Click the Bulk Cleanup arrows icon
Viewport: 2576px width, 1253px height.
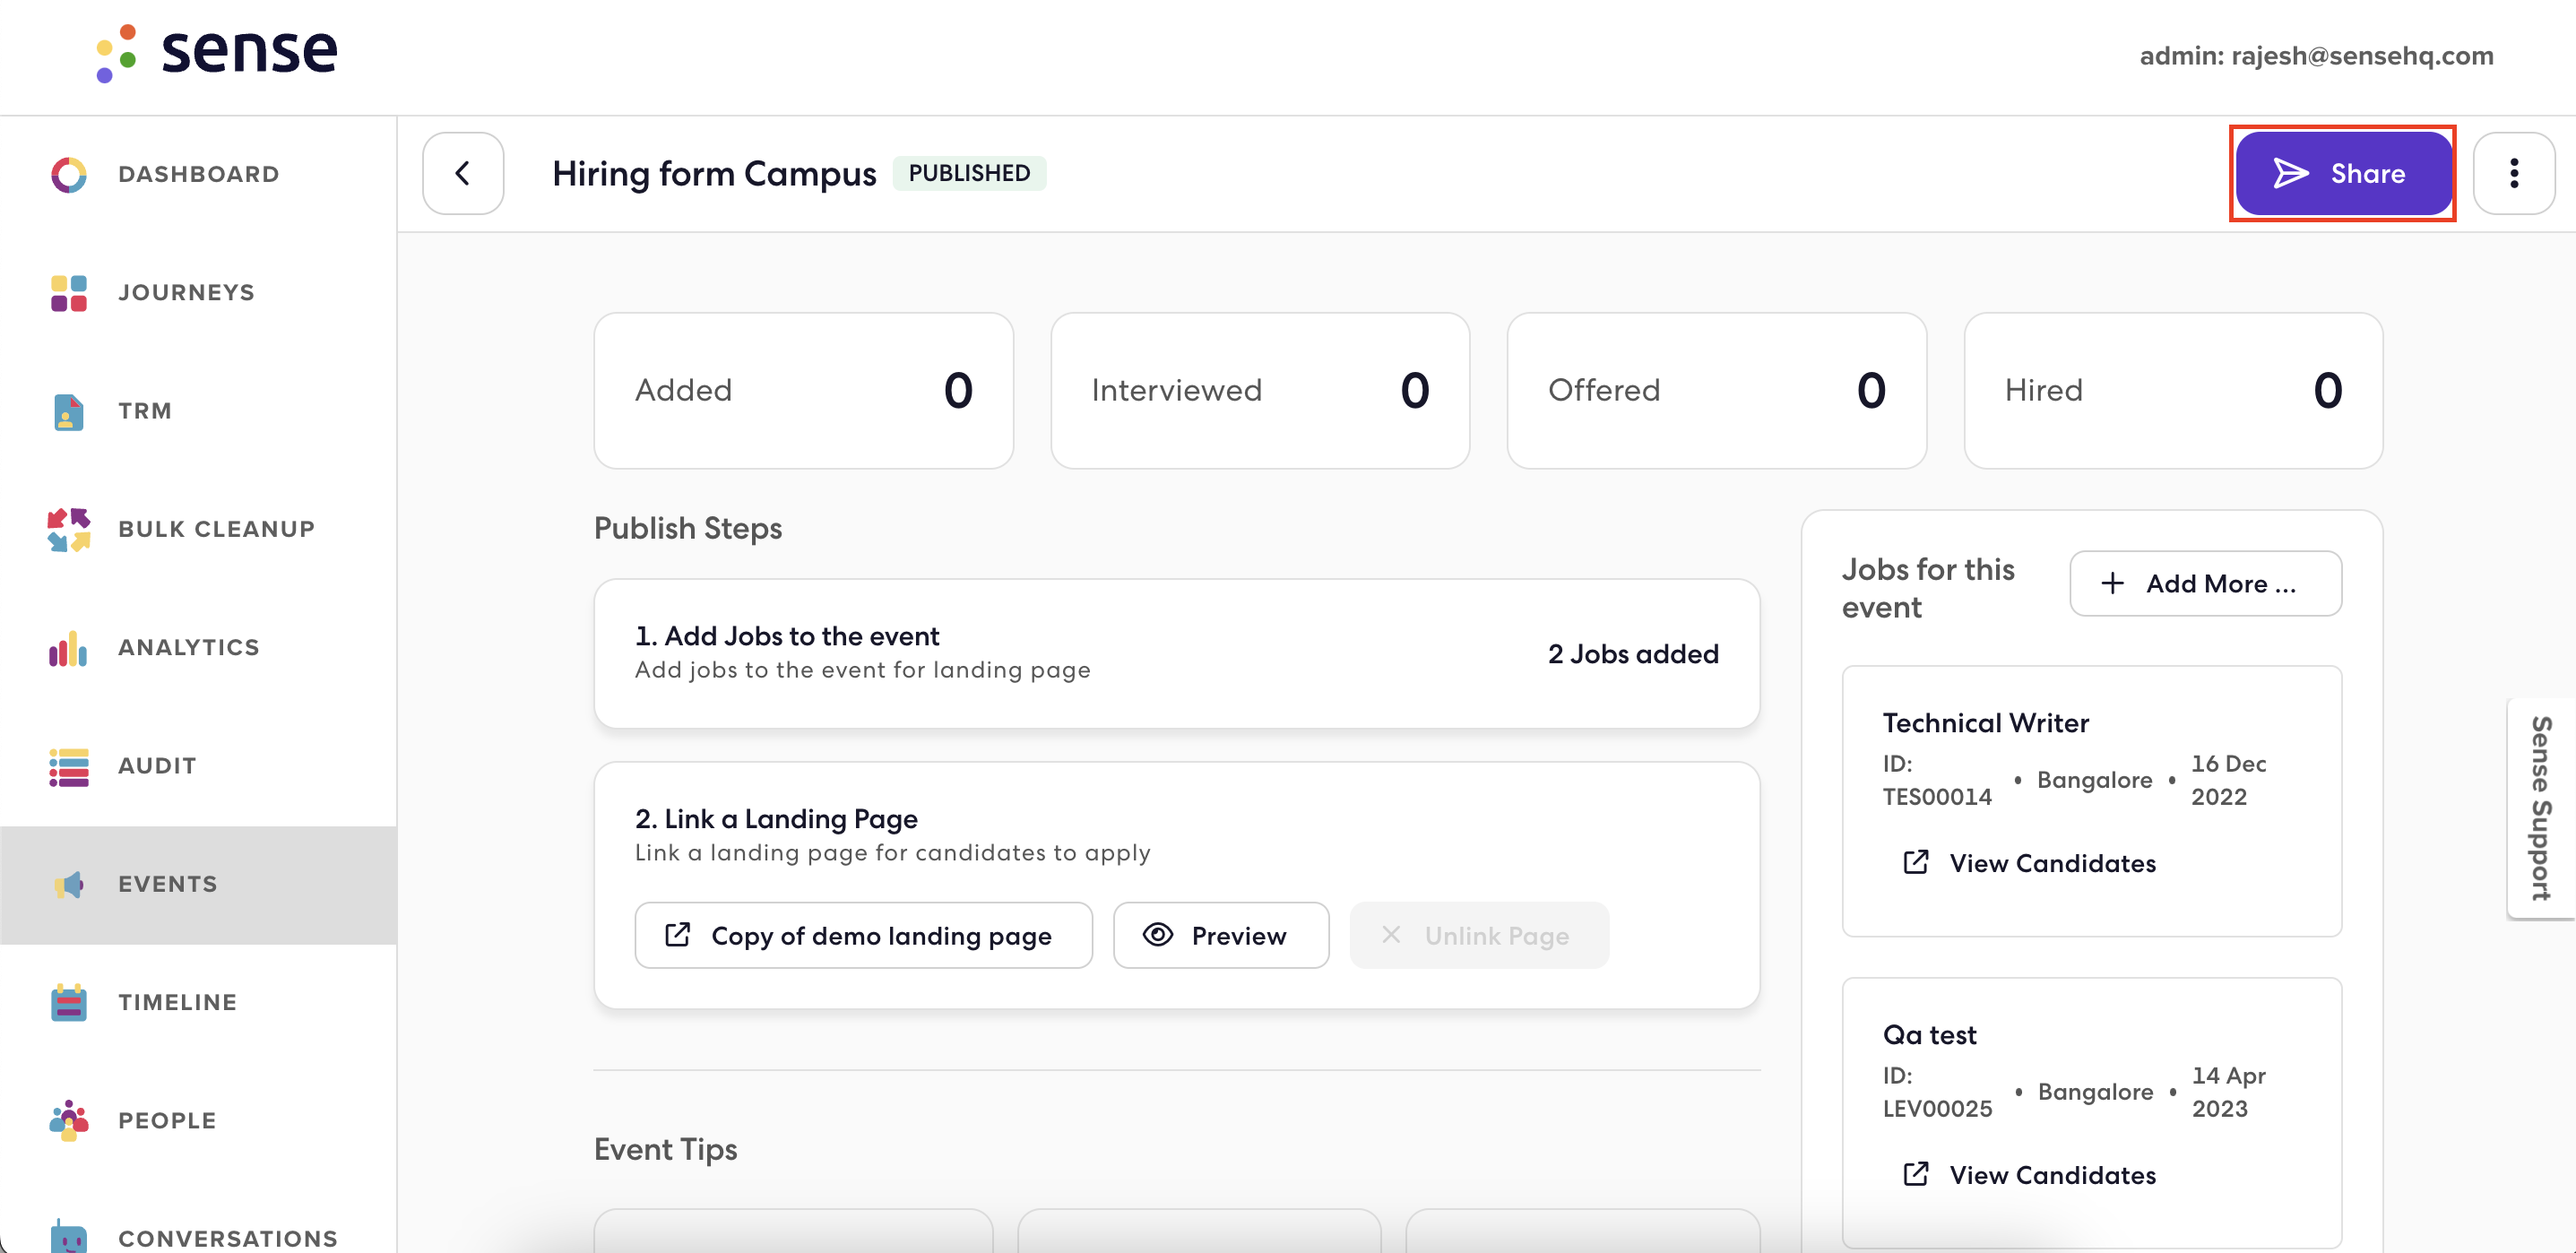(x=69, y=529)
